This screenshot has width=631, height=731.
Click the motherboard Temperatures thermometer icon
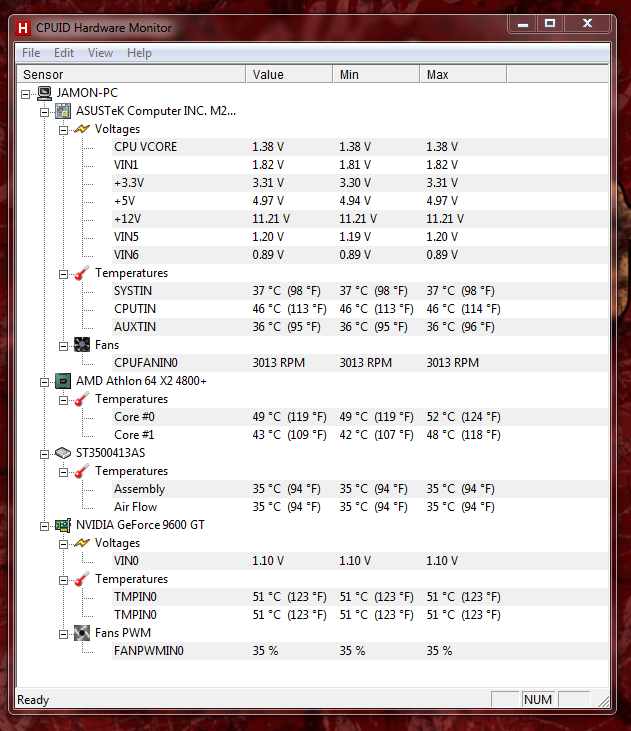pos(82,273)
